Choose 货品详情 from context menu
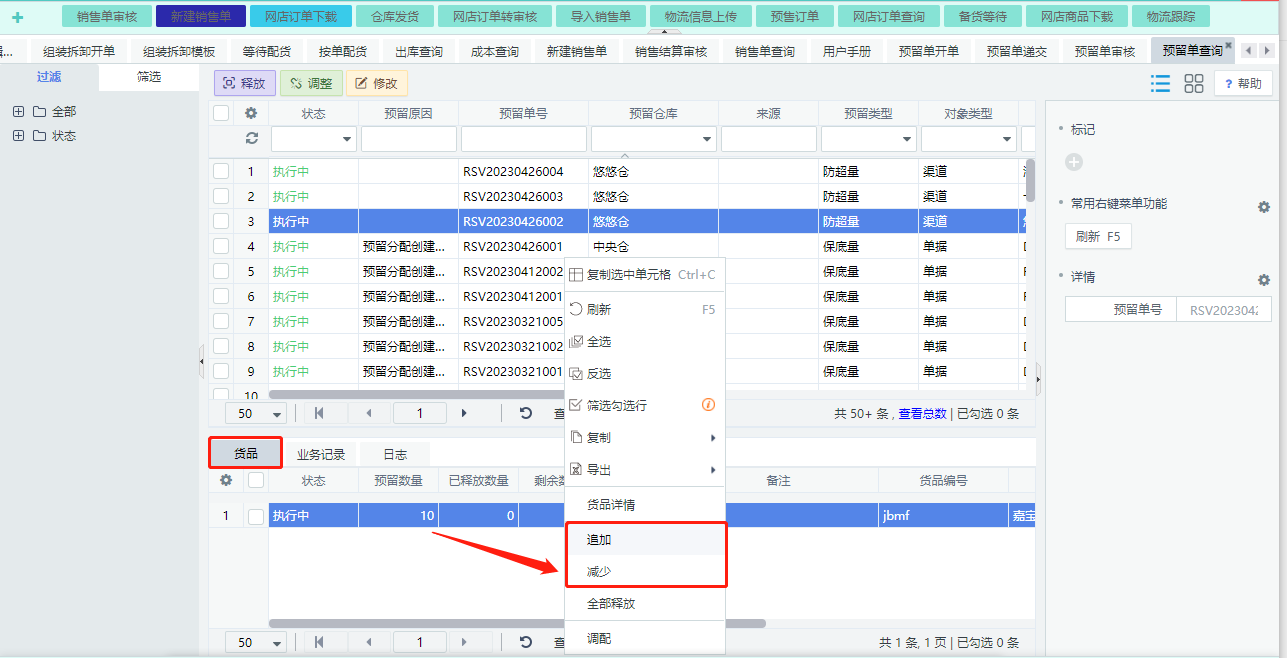This screenshot has height=658, width=1287. pos(644,505)
